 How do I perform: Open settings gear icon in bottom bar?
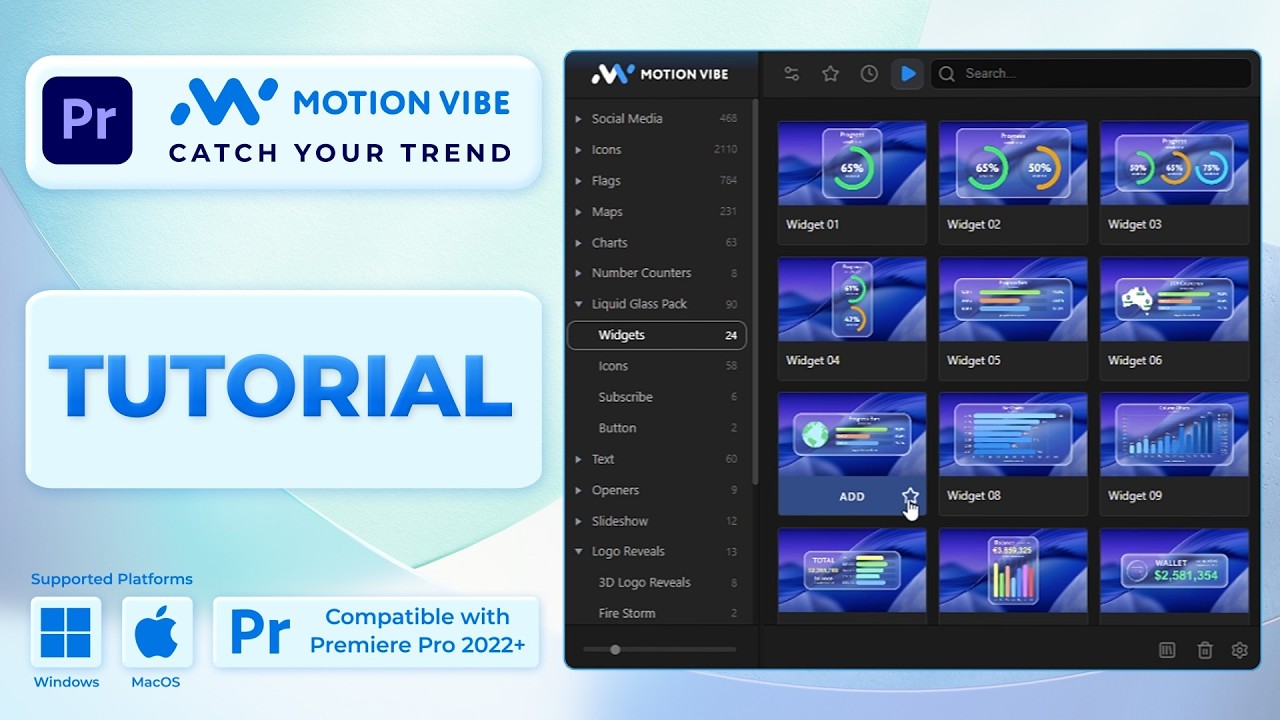tap(1240, 650)
